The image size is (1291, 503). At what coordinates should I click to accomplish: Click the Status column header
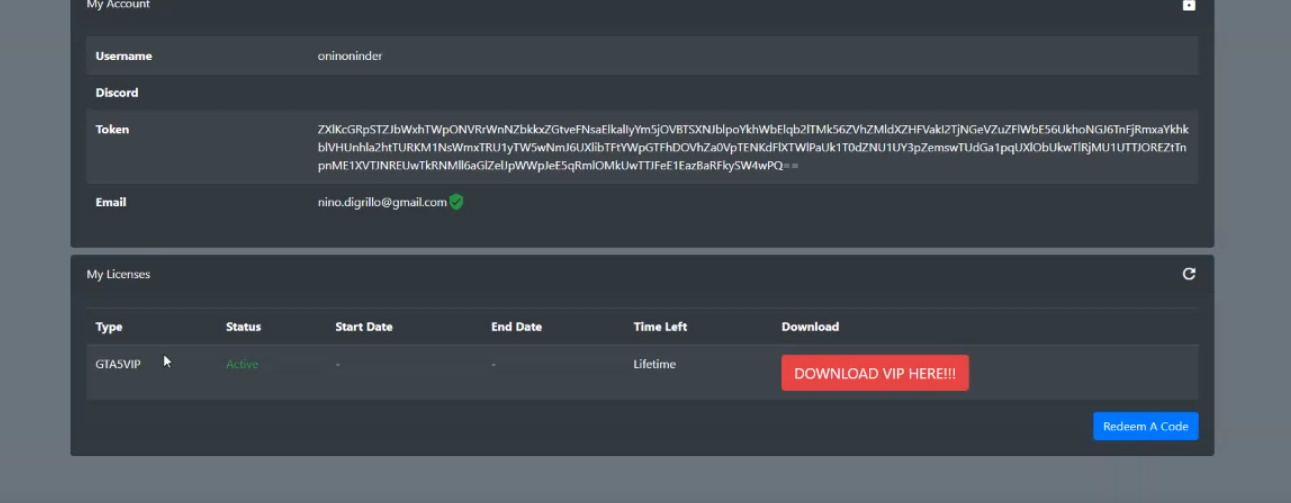243,327
